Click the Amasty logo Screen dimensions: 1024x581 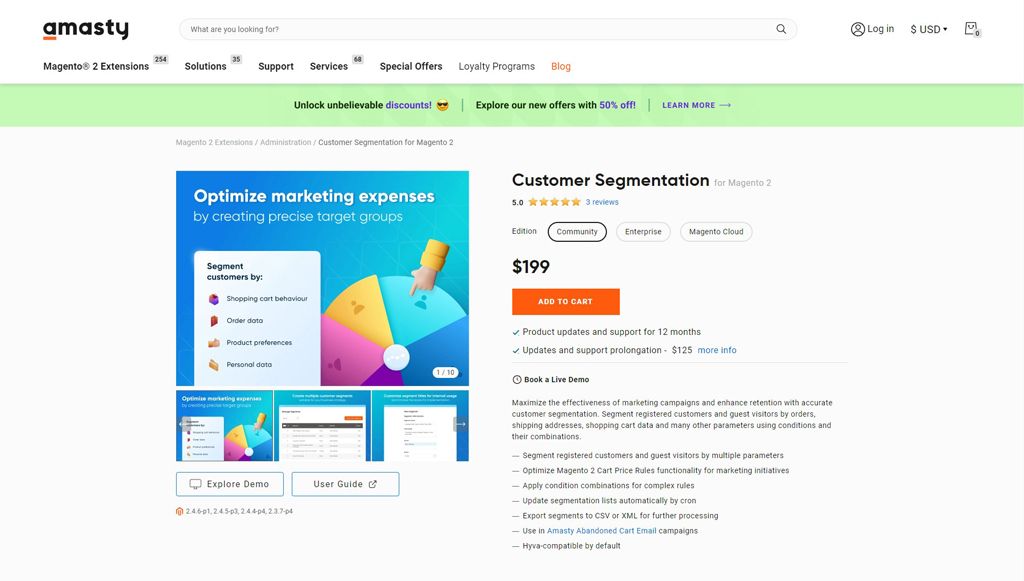86,29
